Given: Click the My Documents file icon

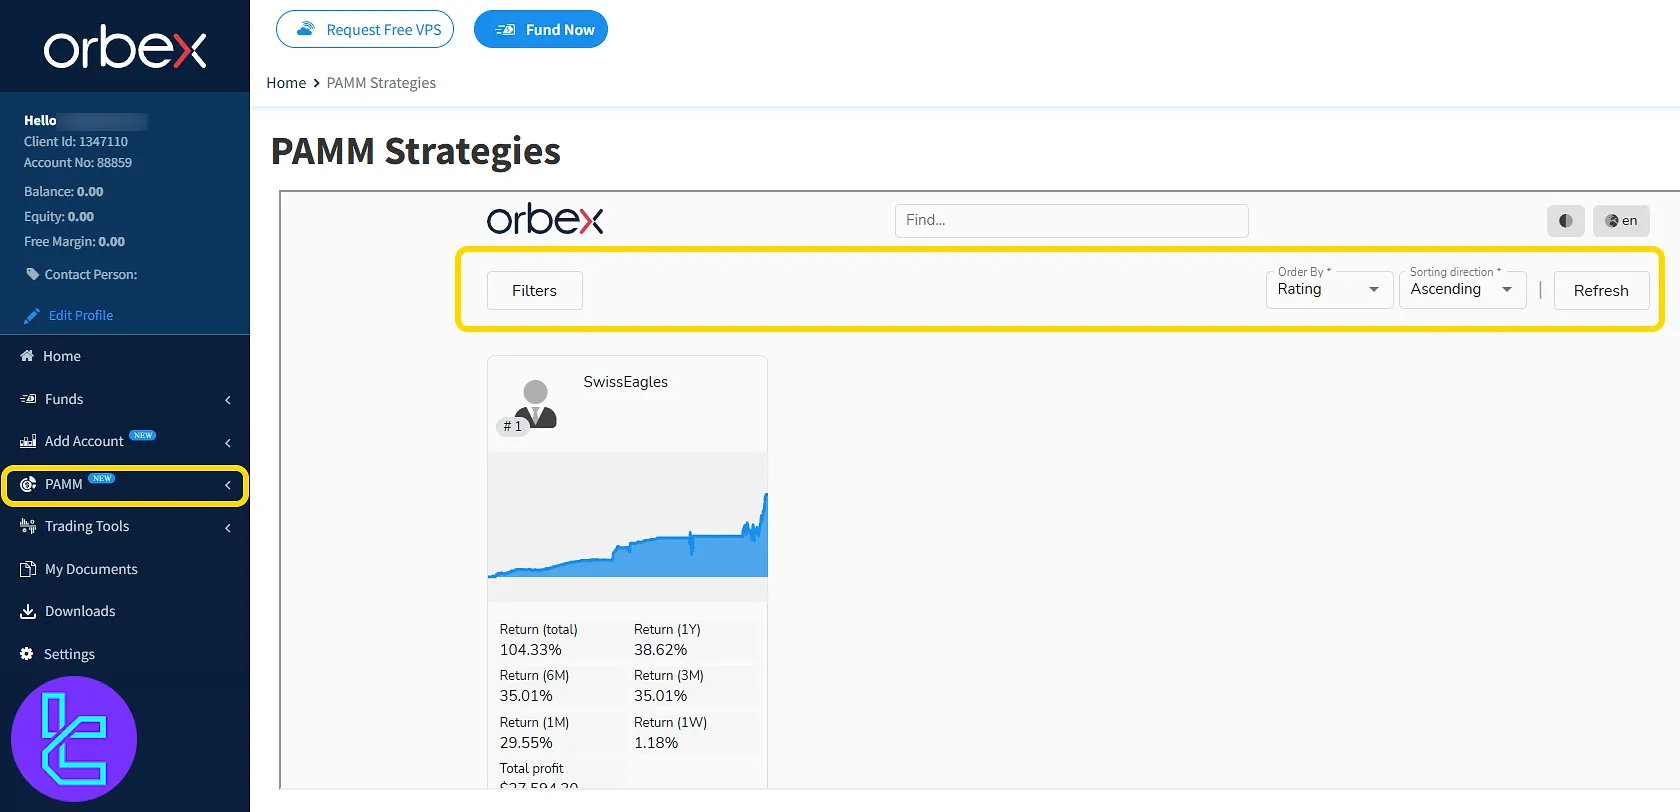Looking at the screenshot, I should [28, 569].
